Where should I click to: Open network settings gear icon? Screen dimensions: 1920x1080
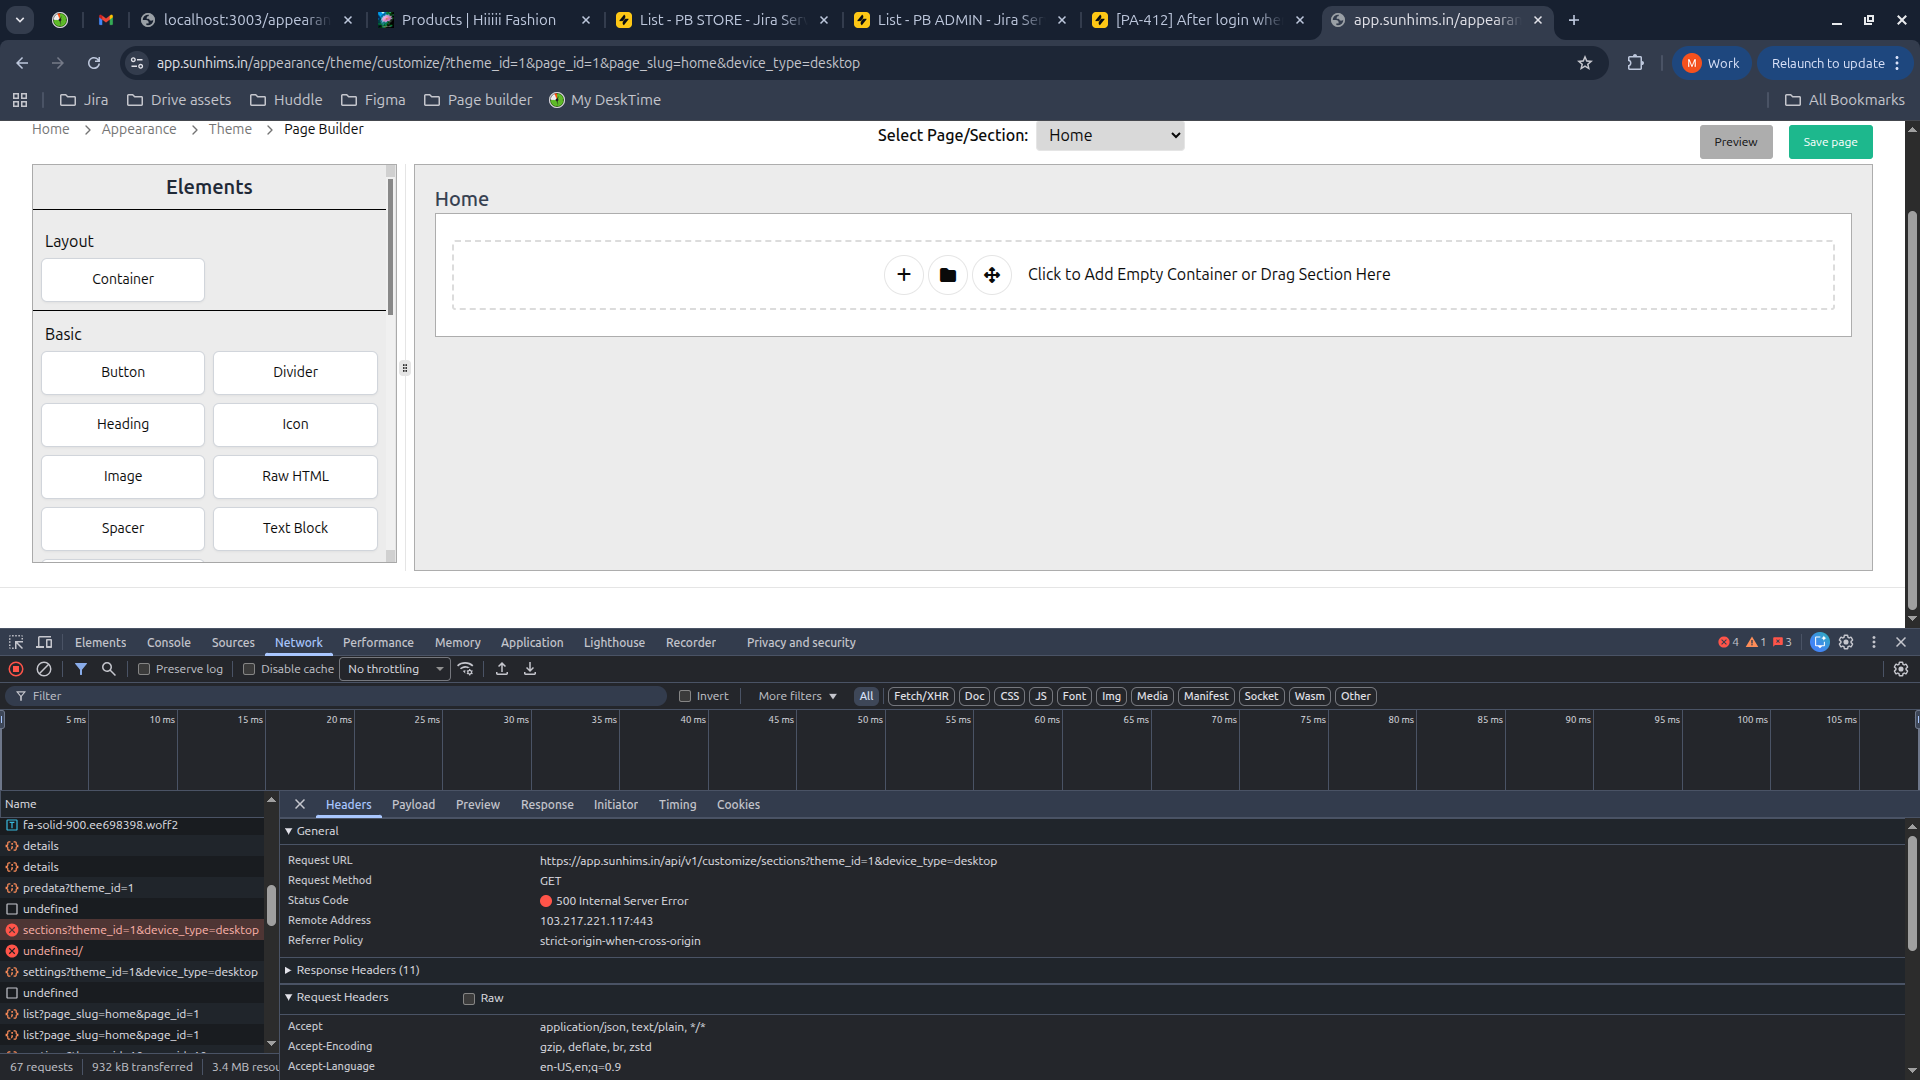(1901, 669)
